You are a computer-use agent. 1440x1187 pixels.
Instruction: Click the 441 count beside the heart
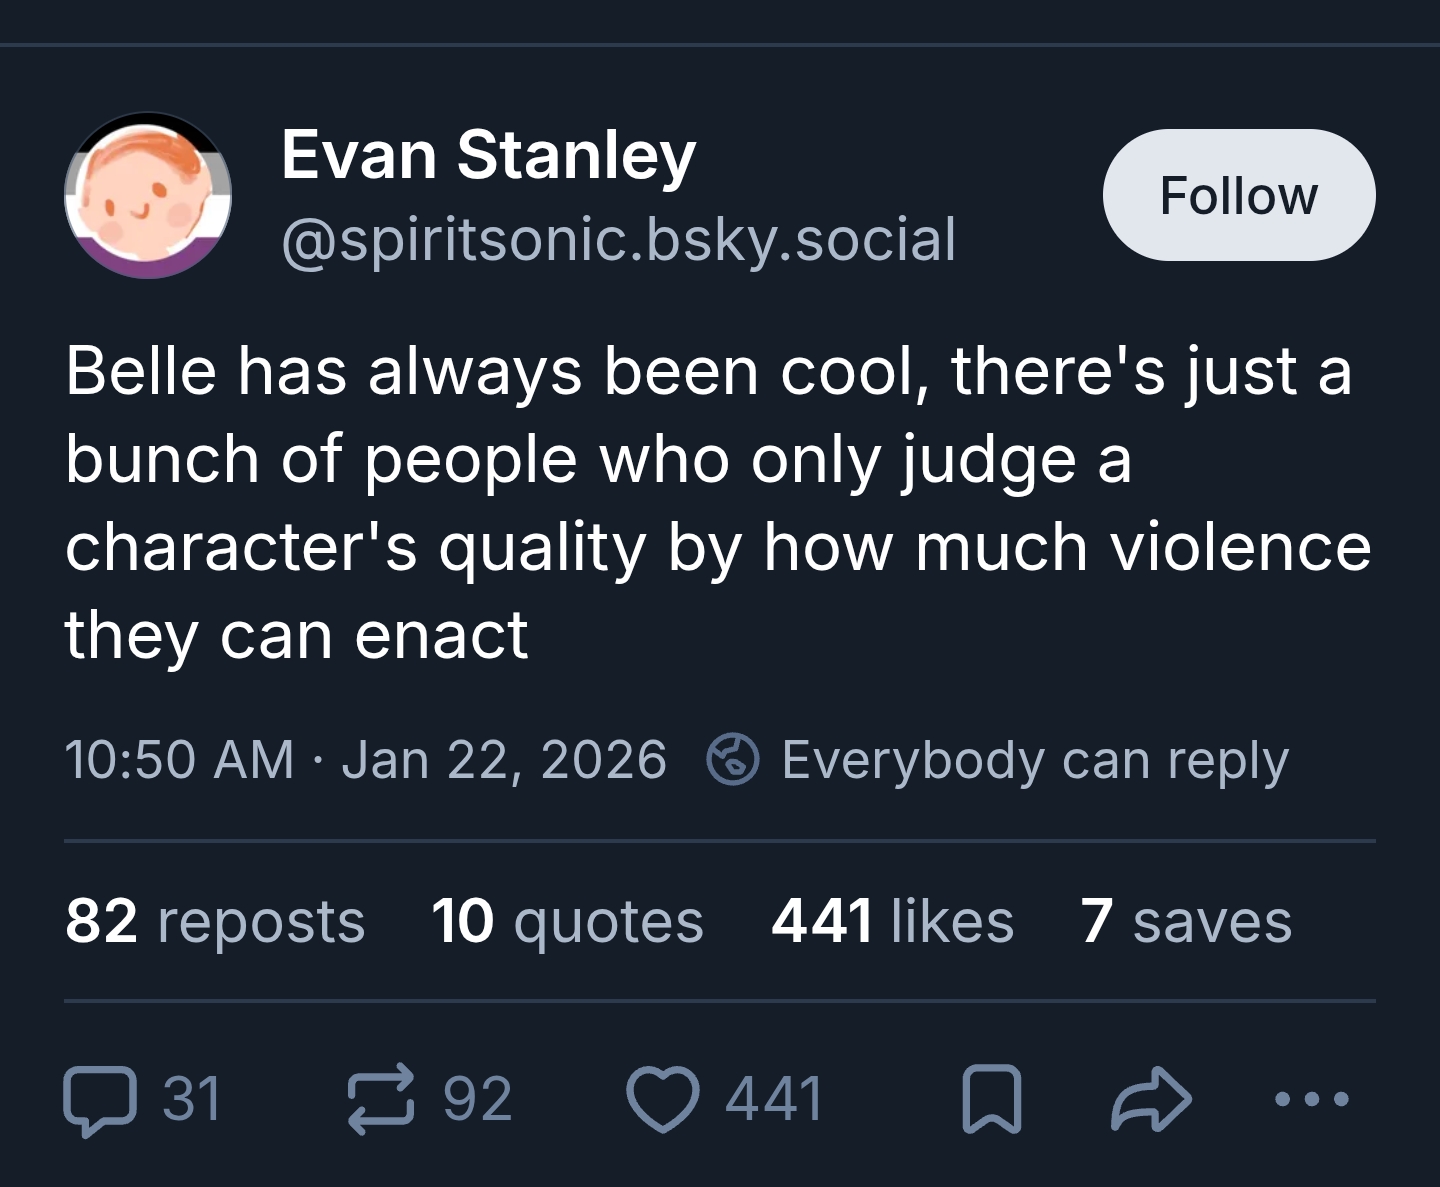pyautogui.click(x=773, y=1099)
